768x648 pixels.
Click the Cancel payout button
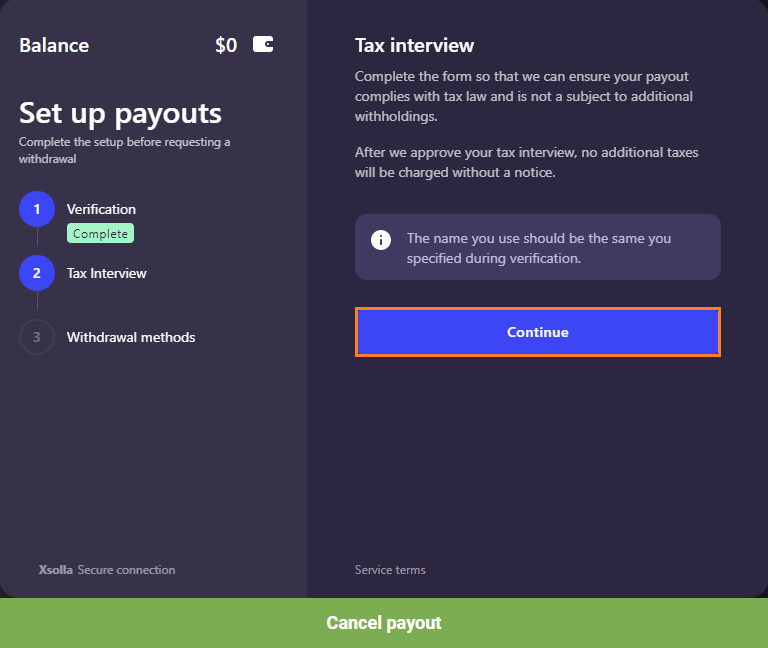(384, 623)
